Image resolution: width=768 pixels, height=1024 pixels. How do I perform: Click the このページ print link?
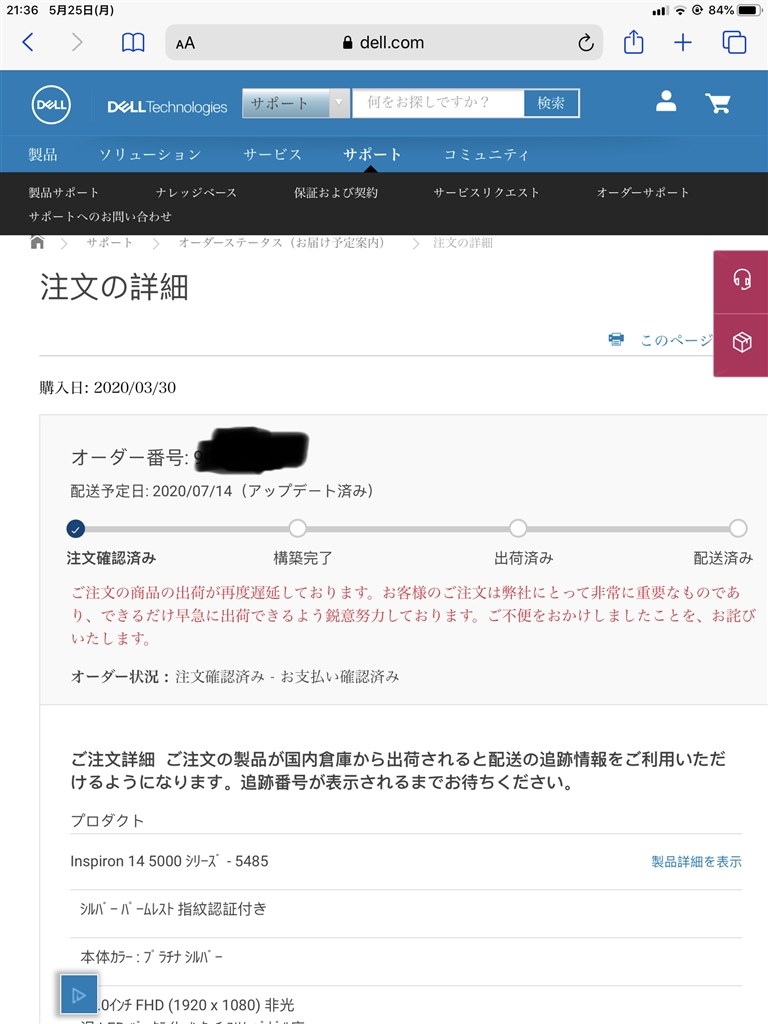pos(677,340)
